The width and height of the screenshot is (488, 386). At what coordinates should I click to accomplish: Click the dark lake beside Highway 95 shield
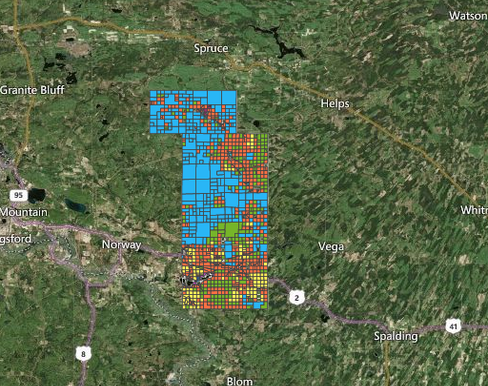[37, 196]
